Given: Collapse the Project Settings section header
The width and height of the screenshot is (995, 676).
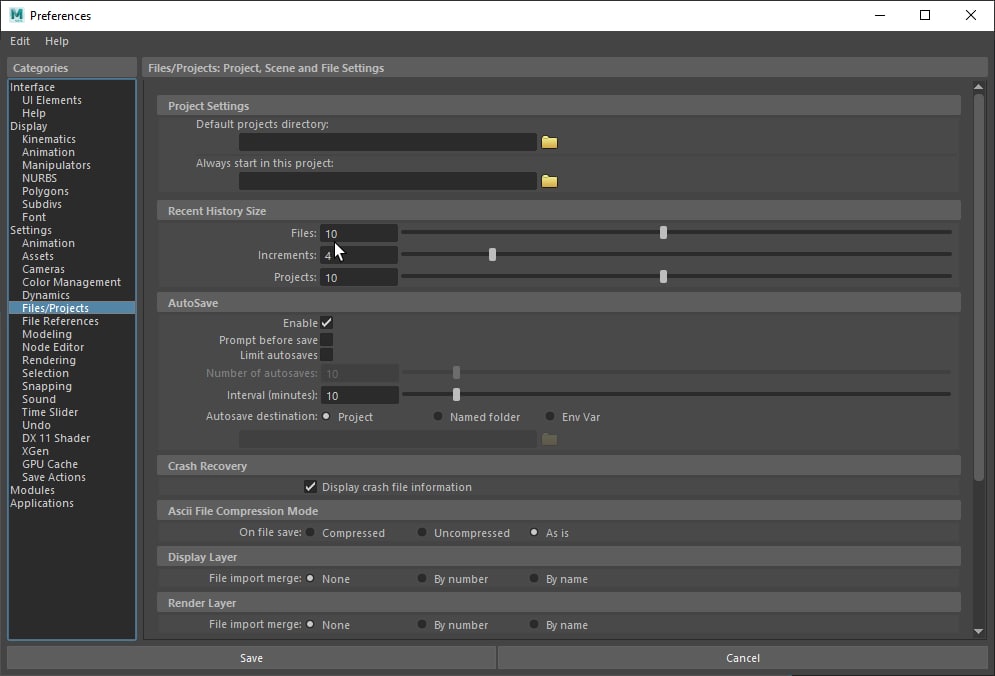Looking at the screenshot, I should click(x=559, y=106).
